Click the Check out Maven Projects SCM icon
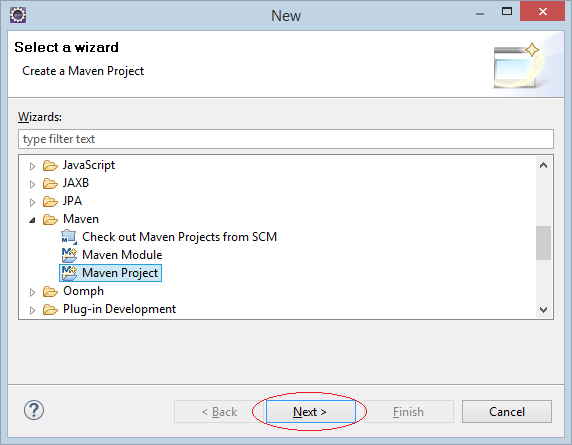This screenshot has height=445, width=572. (69, 237)
